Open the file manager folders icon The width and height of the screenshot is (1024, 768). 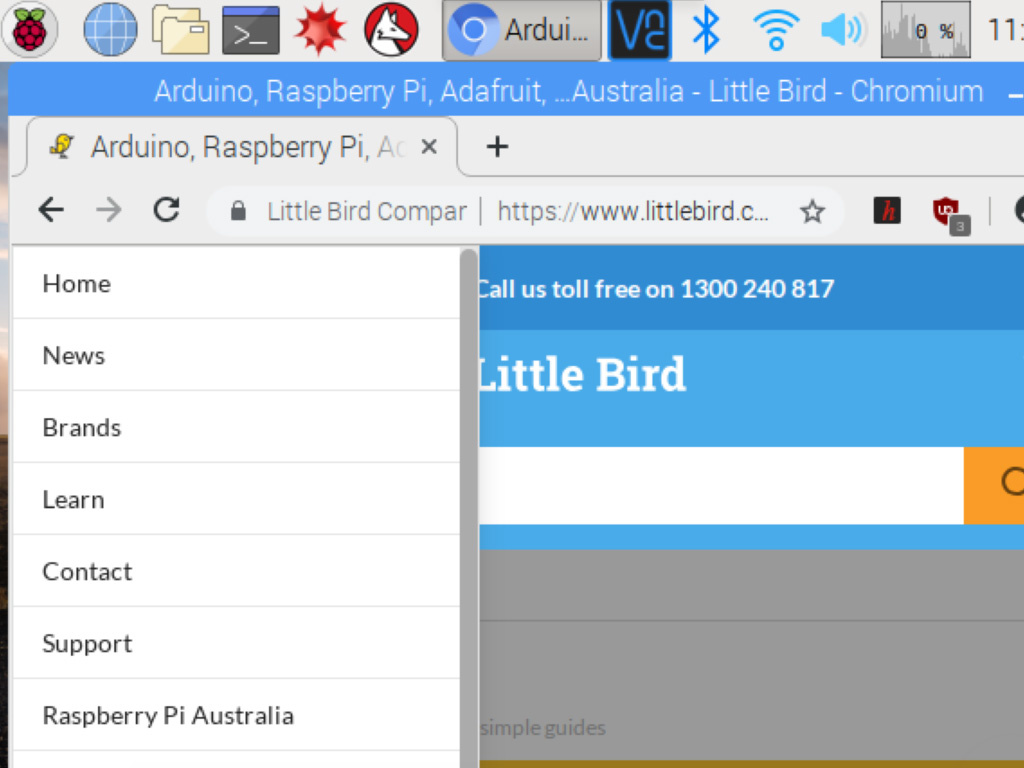pyautogui.click(x=181, y=29)
